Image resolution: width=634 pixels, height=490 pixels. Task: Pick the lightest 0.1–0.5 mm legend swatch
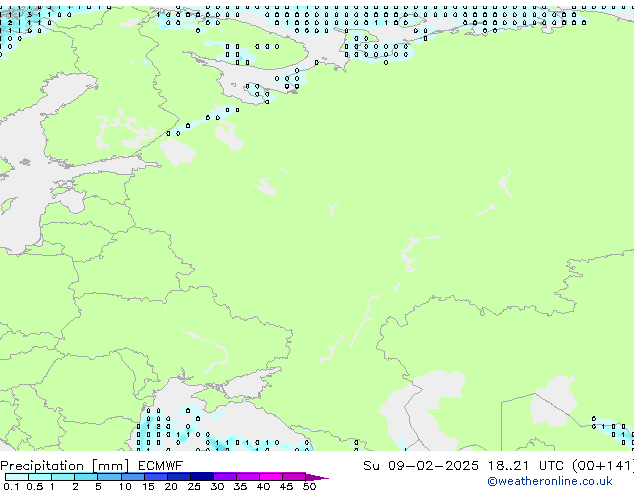point(17,477)
